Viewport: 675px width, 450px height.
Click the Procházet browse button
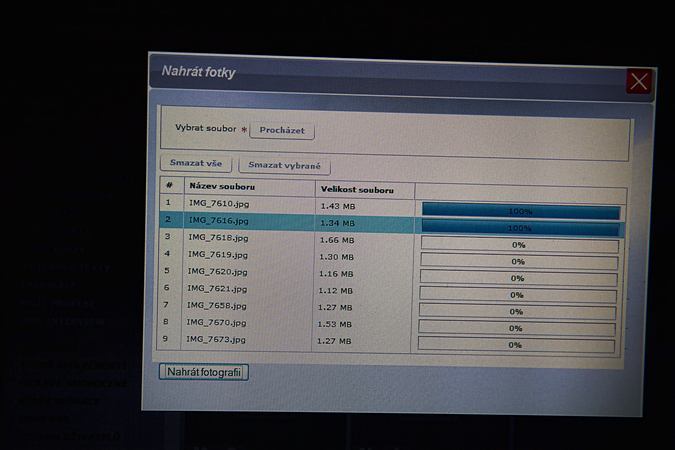(x=282, y=130)
